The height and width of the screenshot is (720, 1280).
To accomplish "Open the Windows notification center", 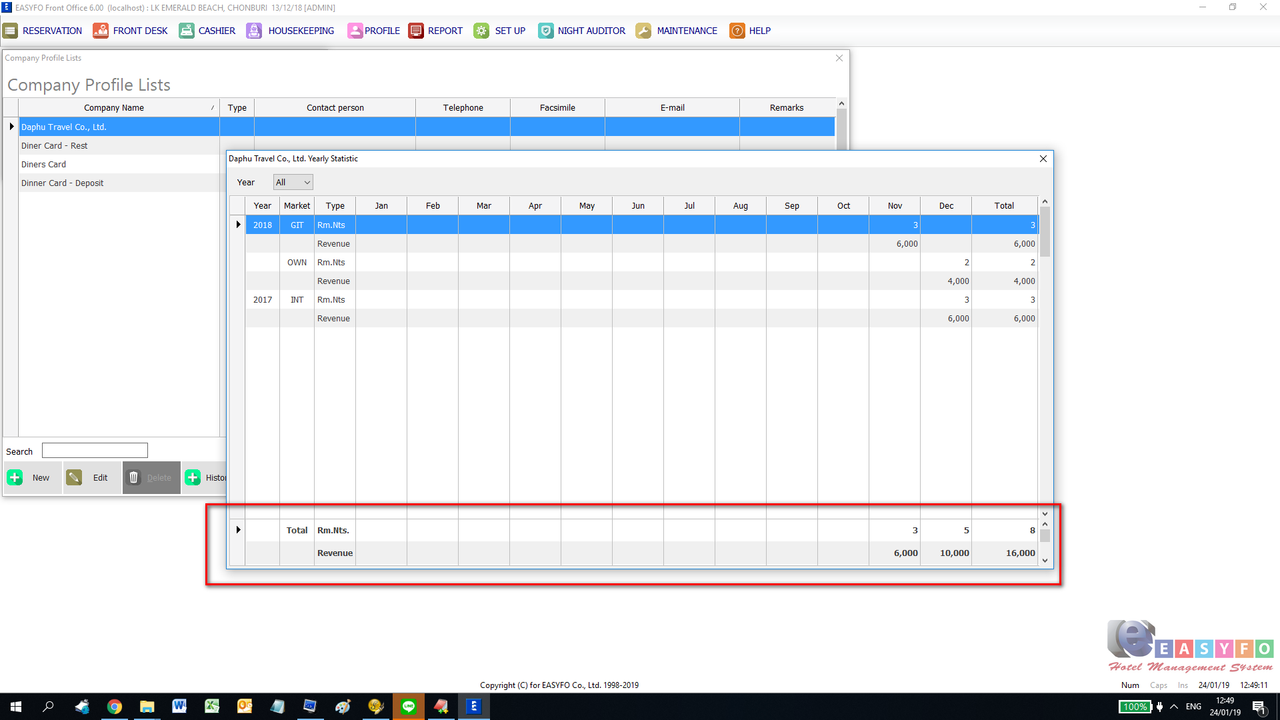I will [1259, 707].
